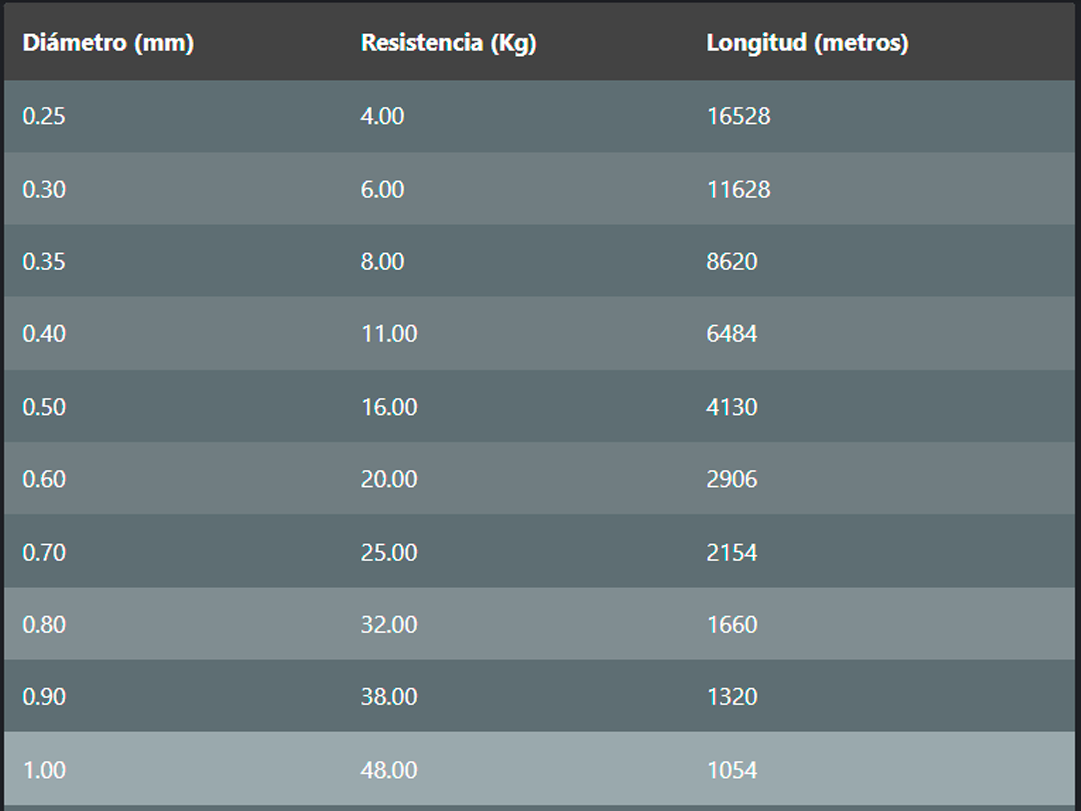Click the 8620 length value

(x=732, y=261)
